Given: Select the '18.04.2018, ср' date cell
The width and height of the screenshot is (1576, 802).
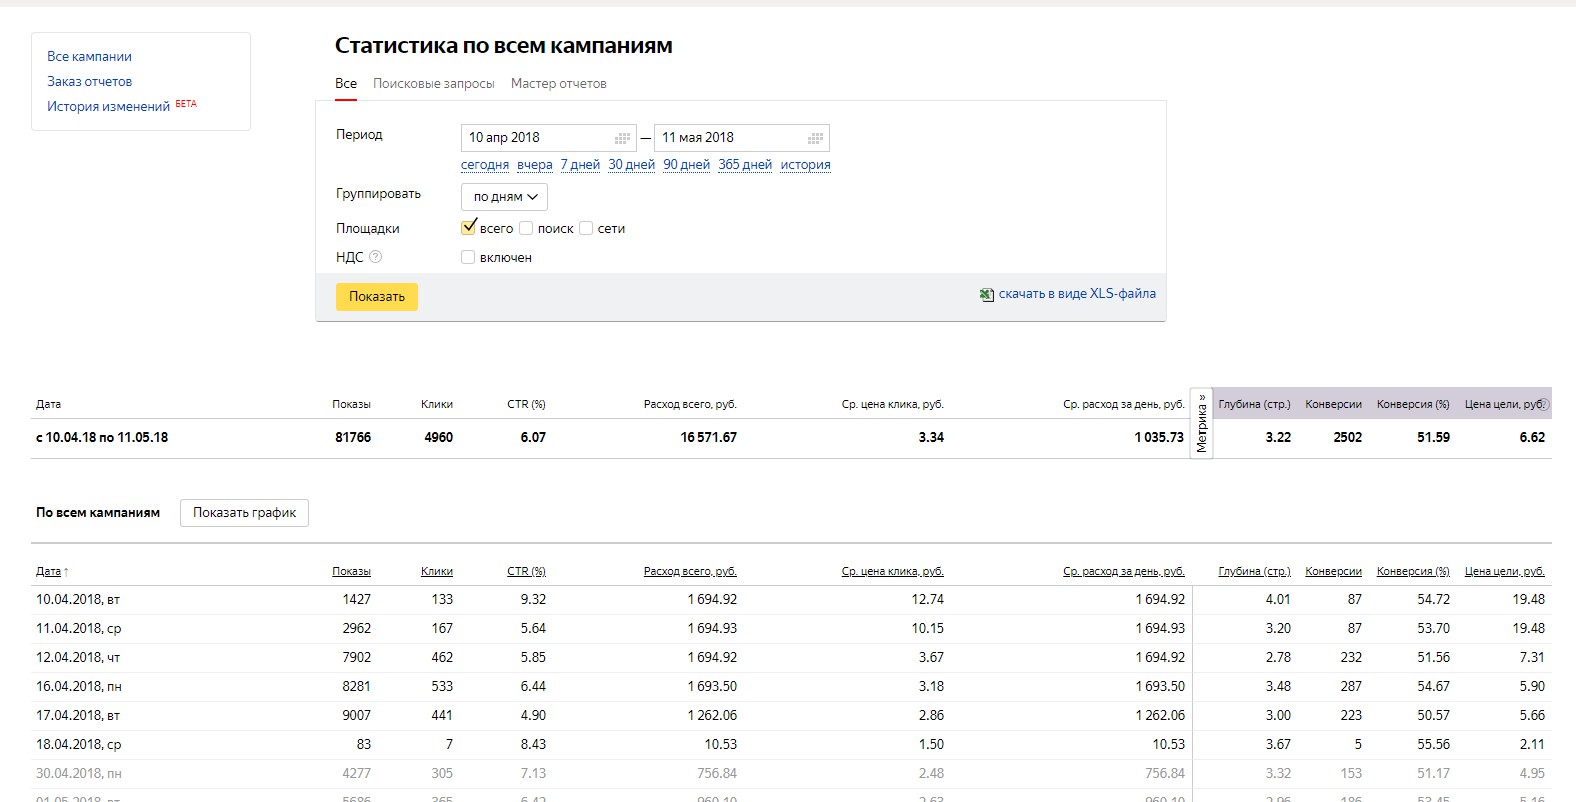Looking at the screenshot, I should [78, 744].
